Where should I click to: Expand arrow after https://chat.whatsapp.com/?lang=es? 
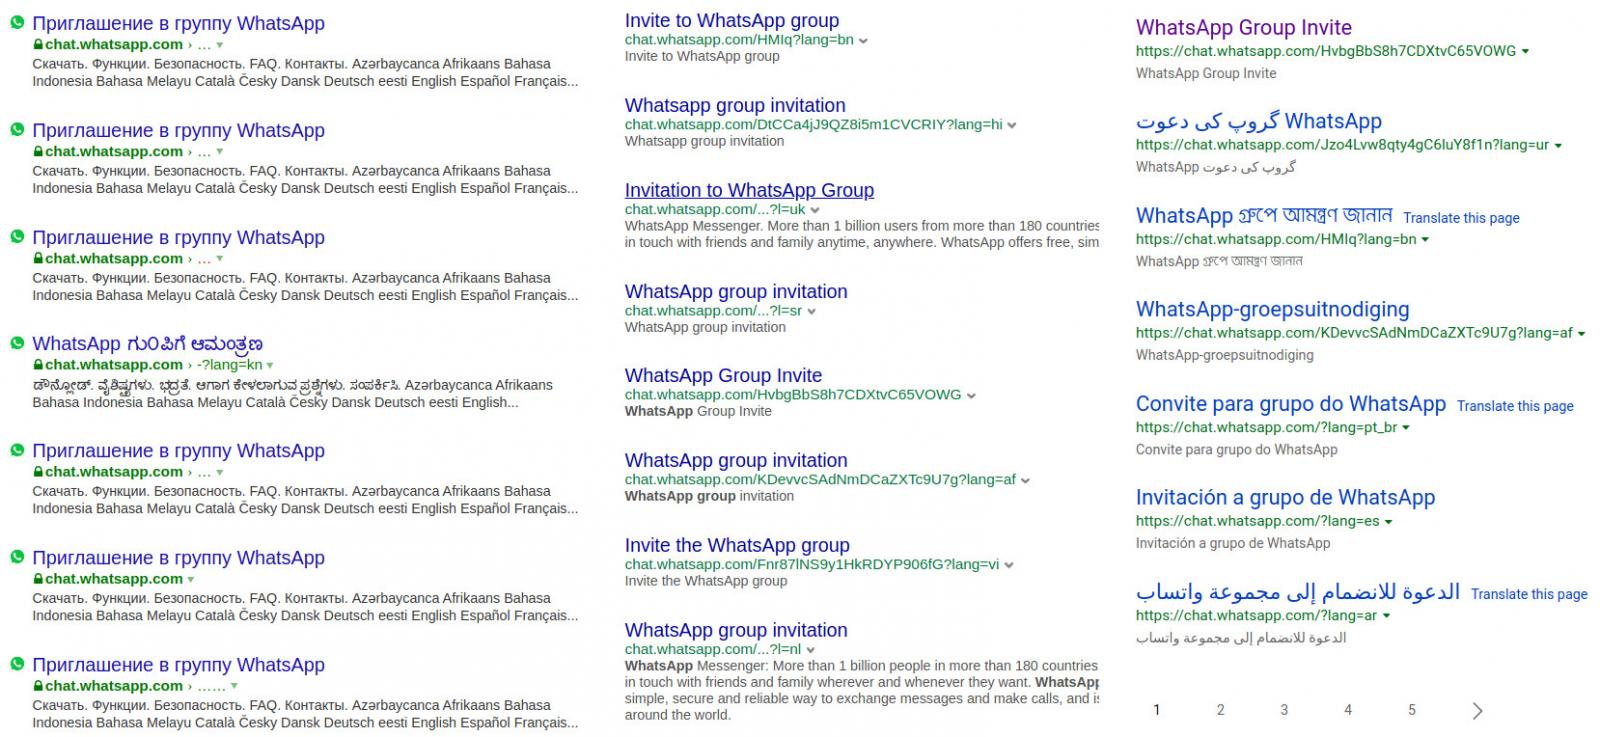1388,522
